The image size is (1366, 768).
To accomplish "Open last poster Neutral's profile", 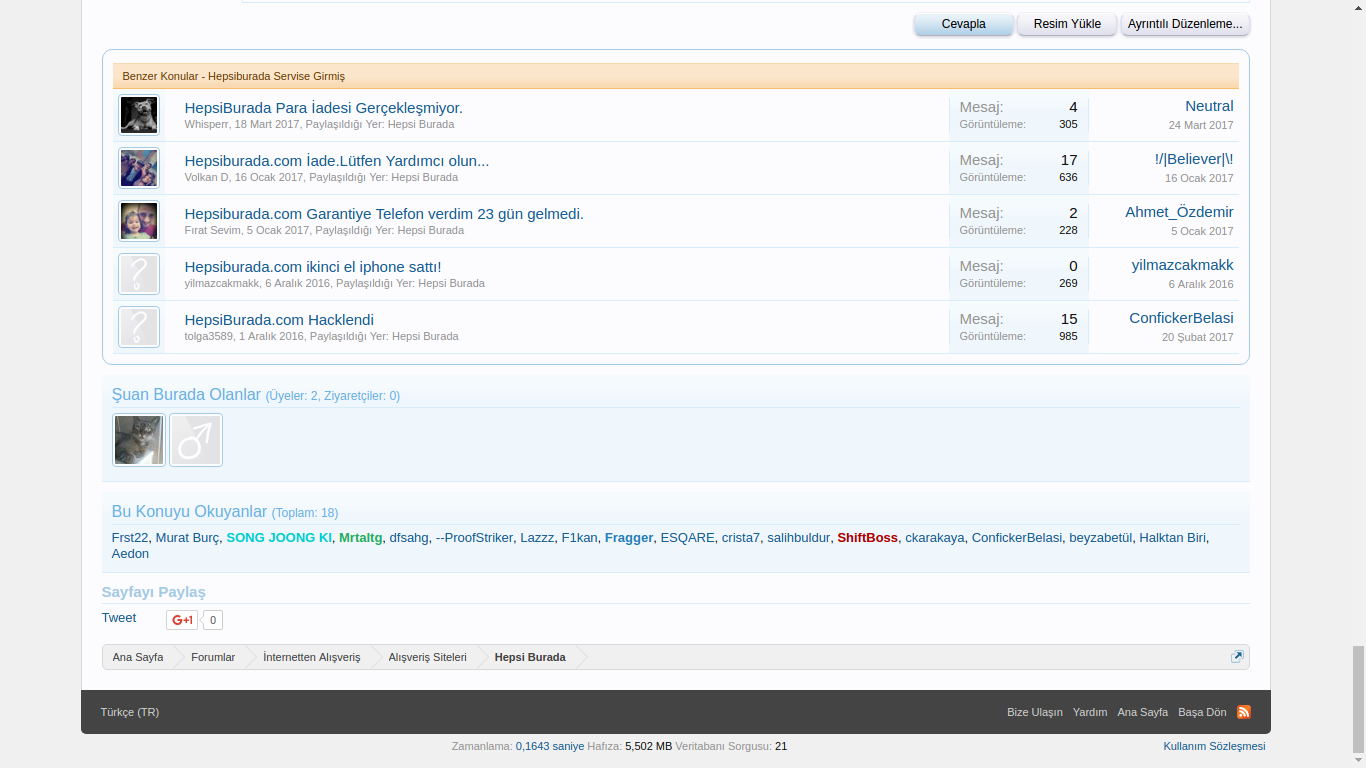I will (1209, 106).
